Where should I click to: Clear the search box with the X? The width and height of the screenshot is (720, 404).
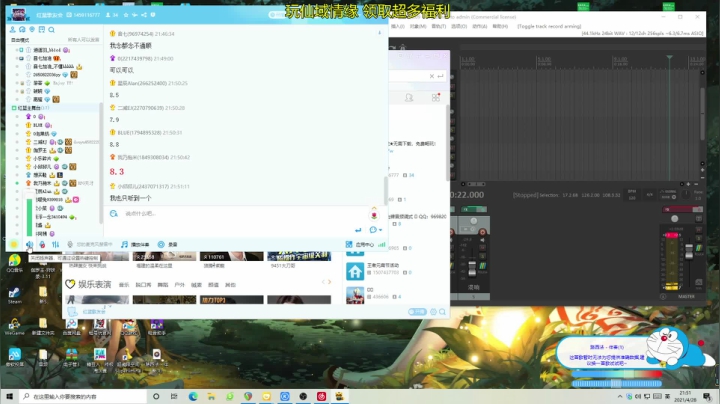[432, 76]
